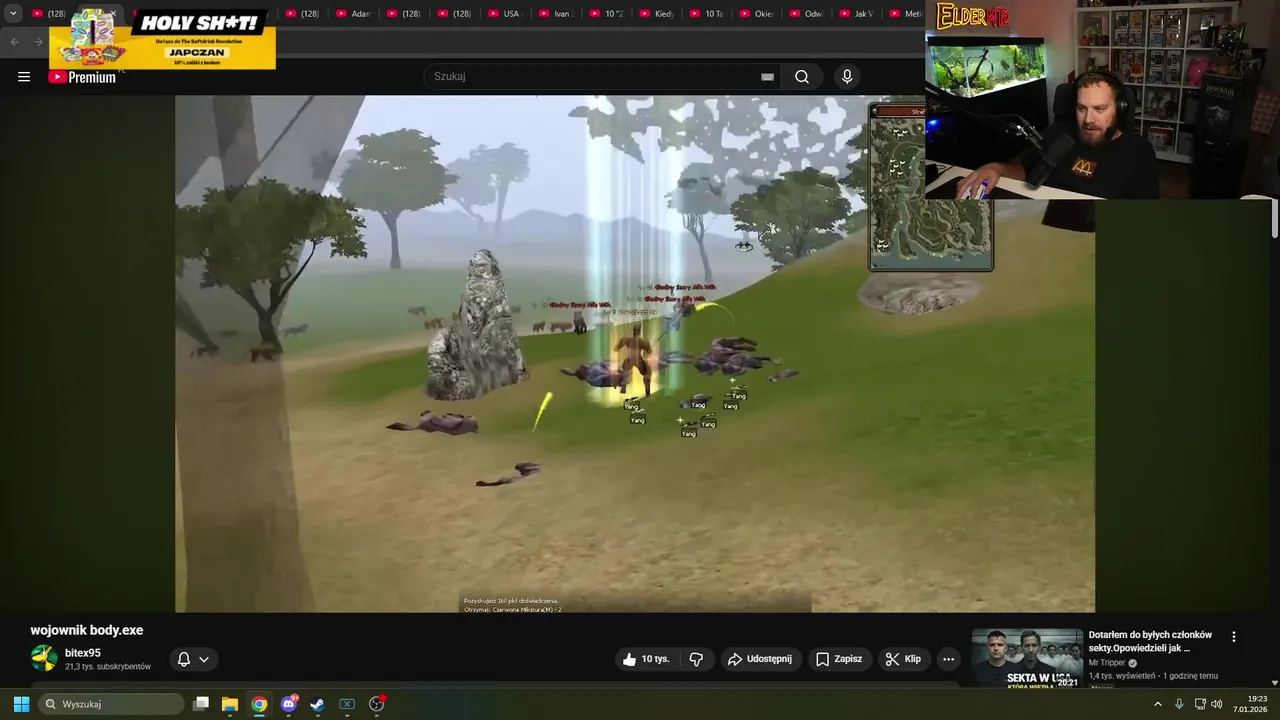This screenshot has width=1280, height=720.
Task: Click the notification bell icon
Action: point(184,659)
